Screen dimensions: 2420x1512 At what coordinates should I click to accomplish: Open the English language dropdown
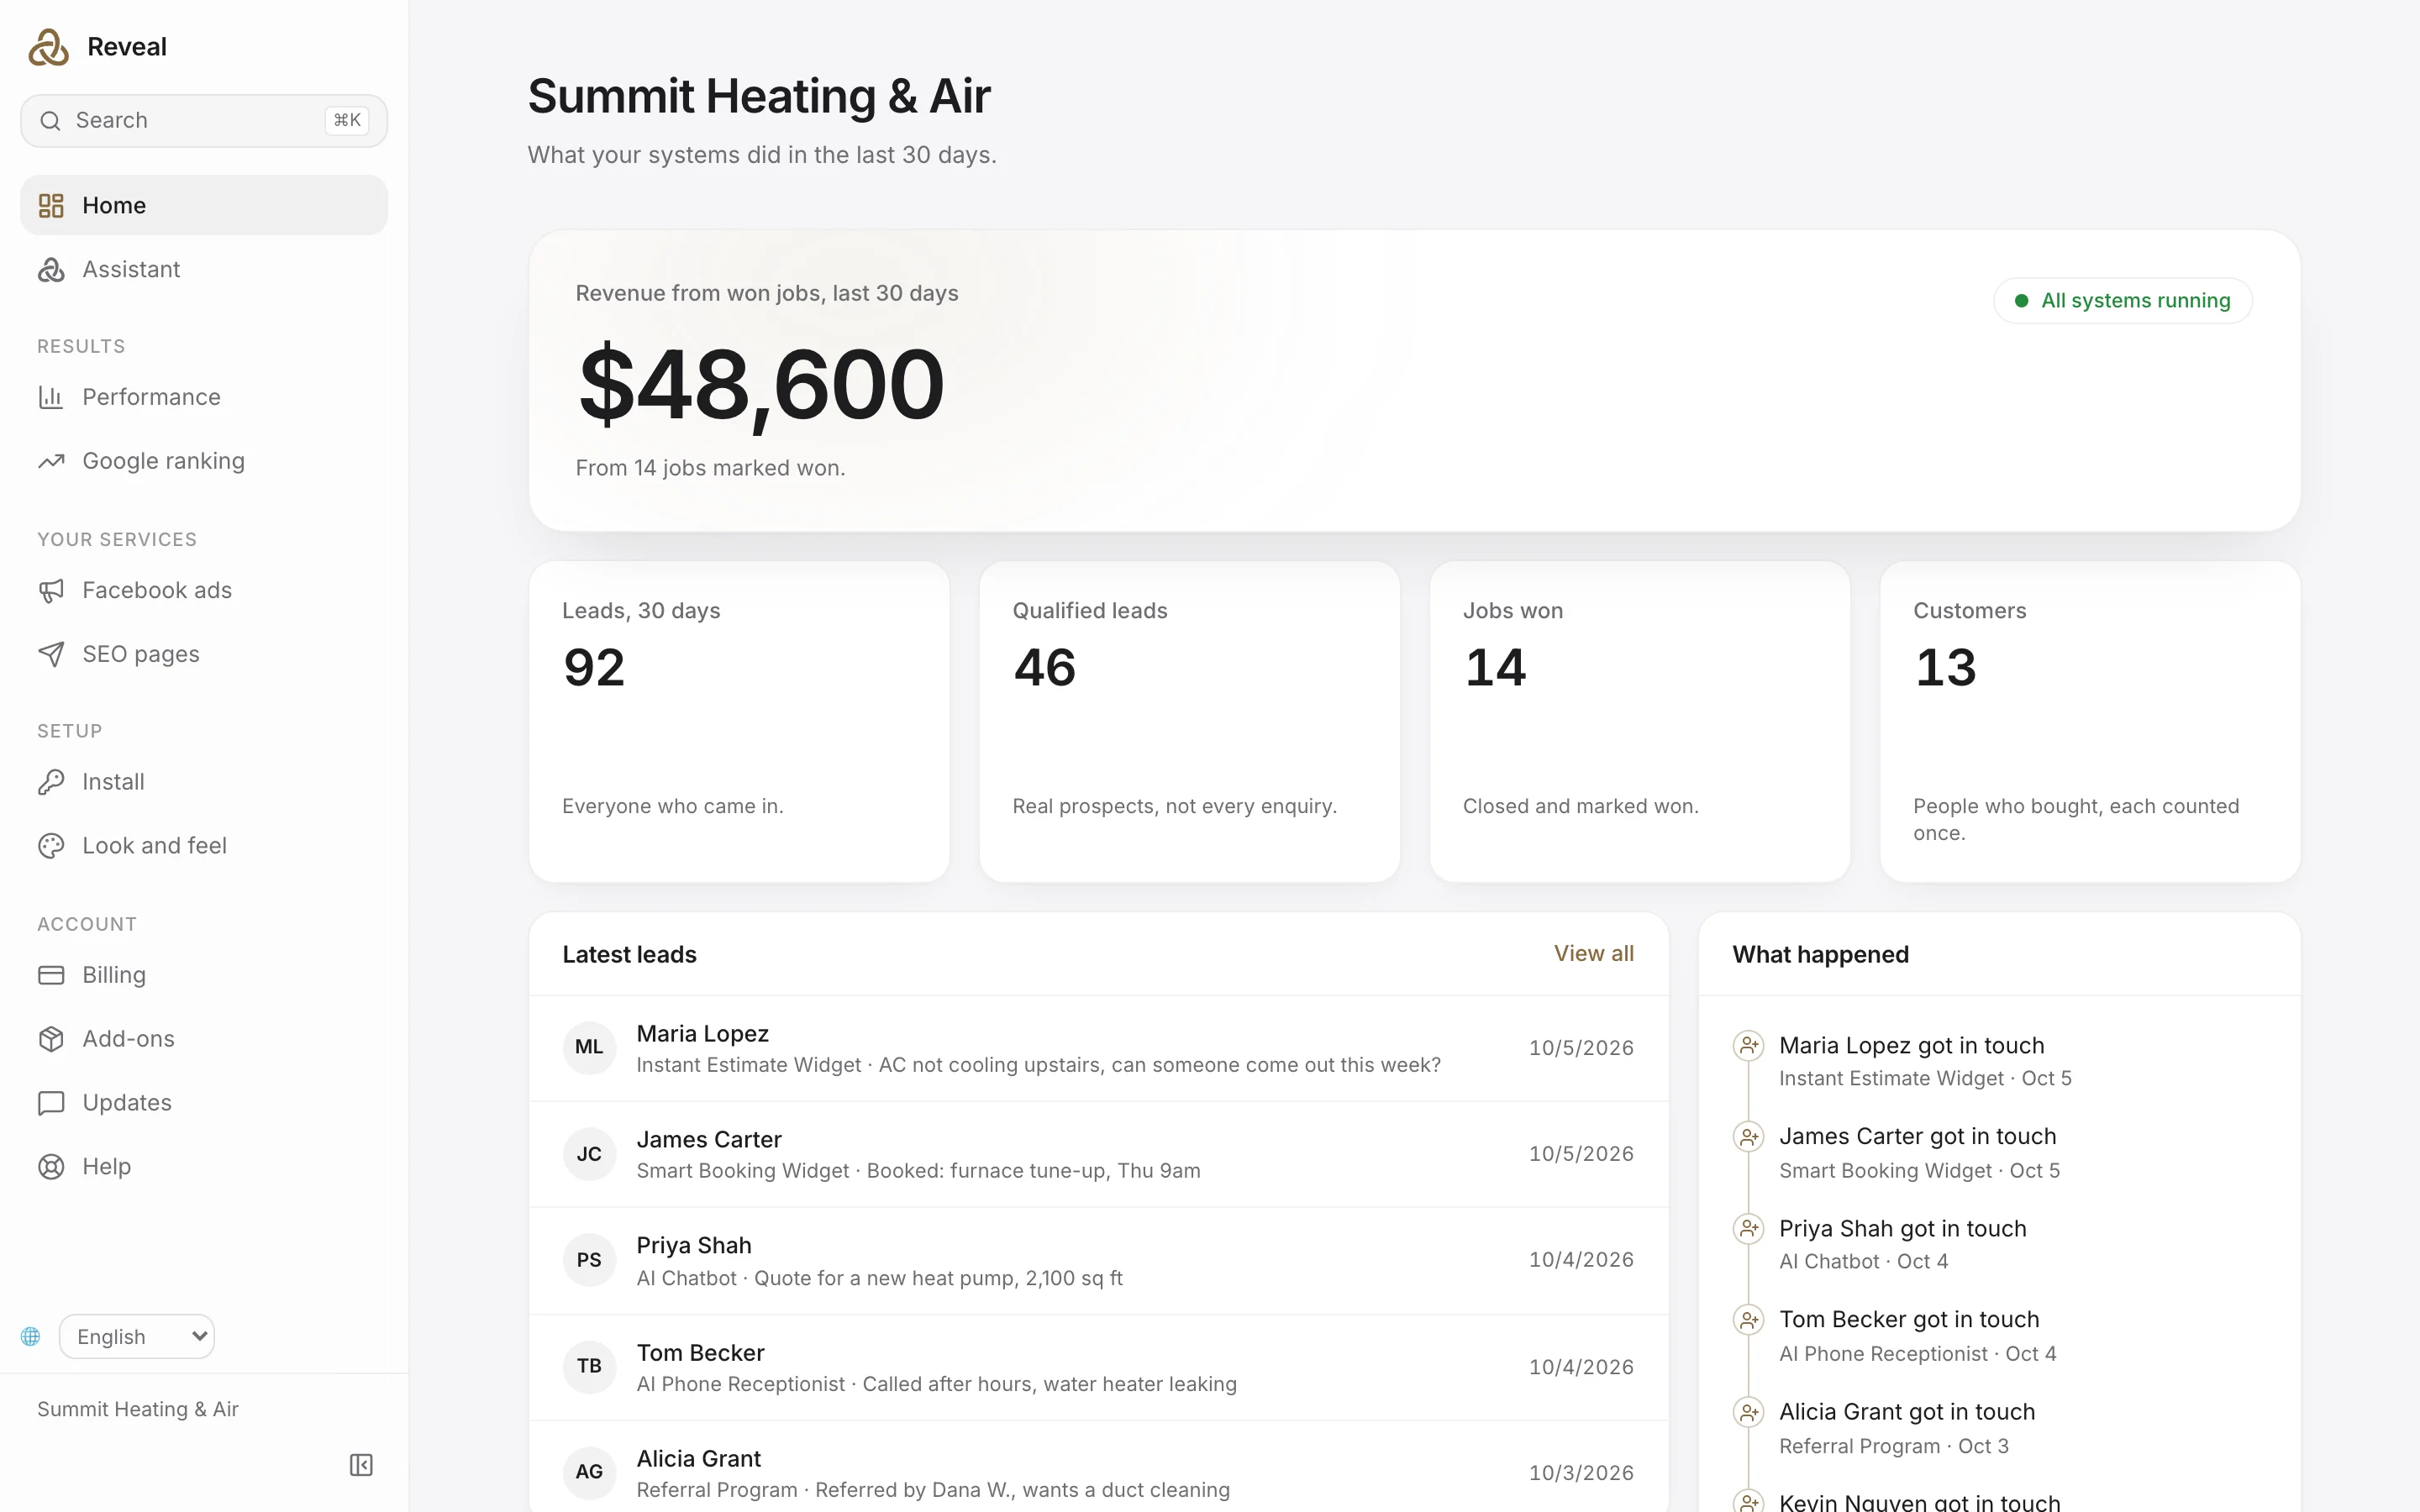(x=137, y=1336)
